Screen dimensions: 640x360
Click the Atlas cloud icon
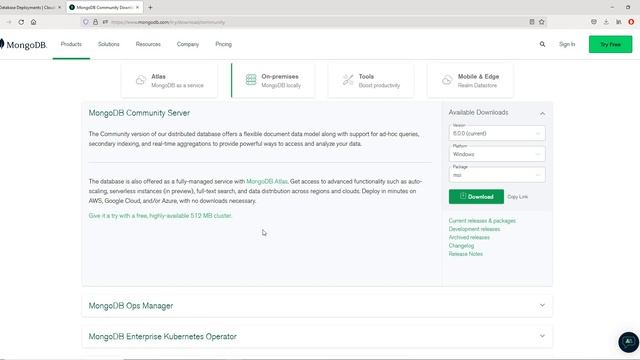141,80
